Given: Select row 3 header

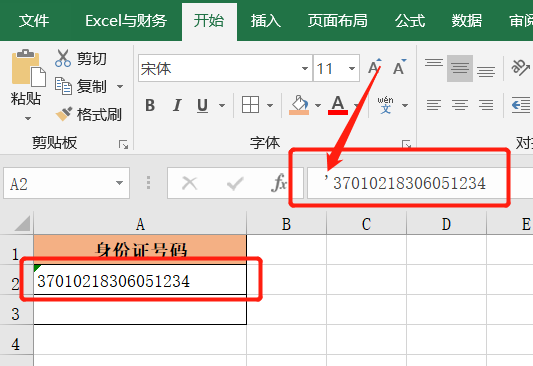Looking at the screenshot, I should click(16, 310).
